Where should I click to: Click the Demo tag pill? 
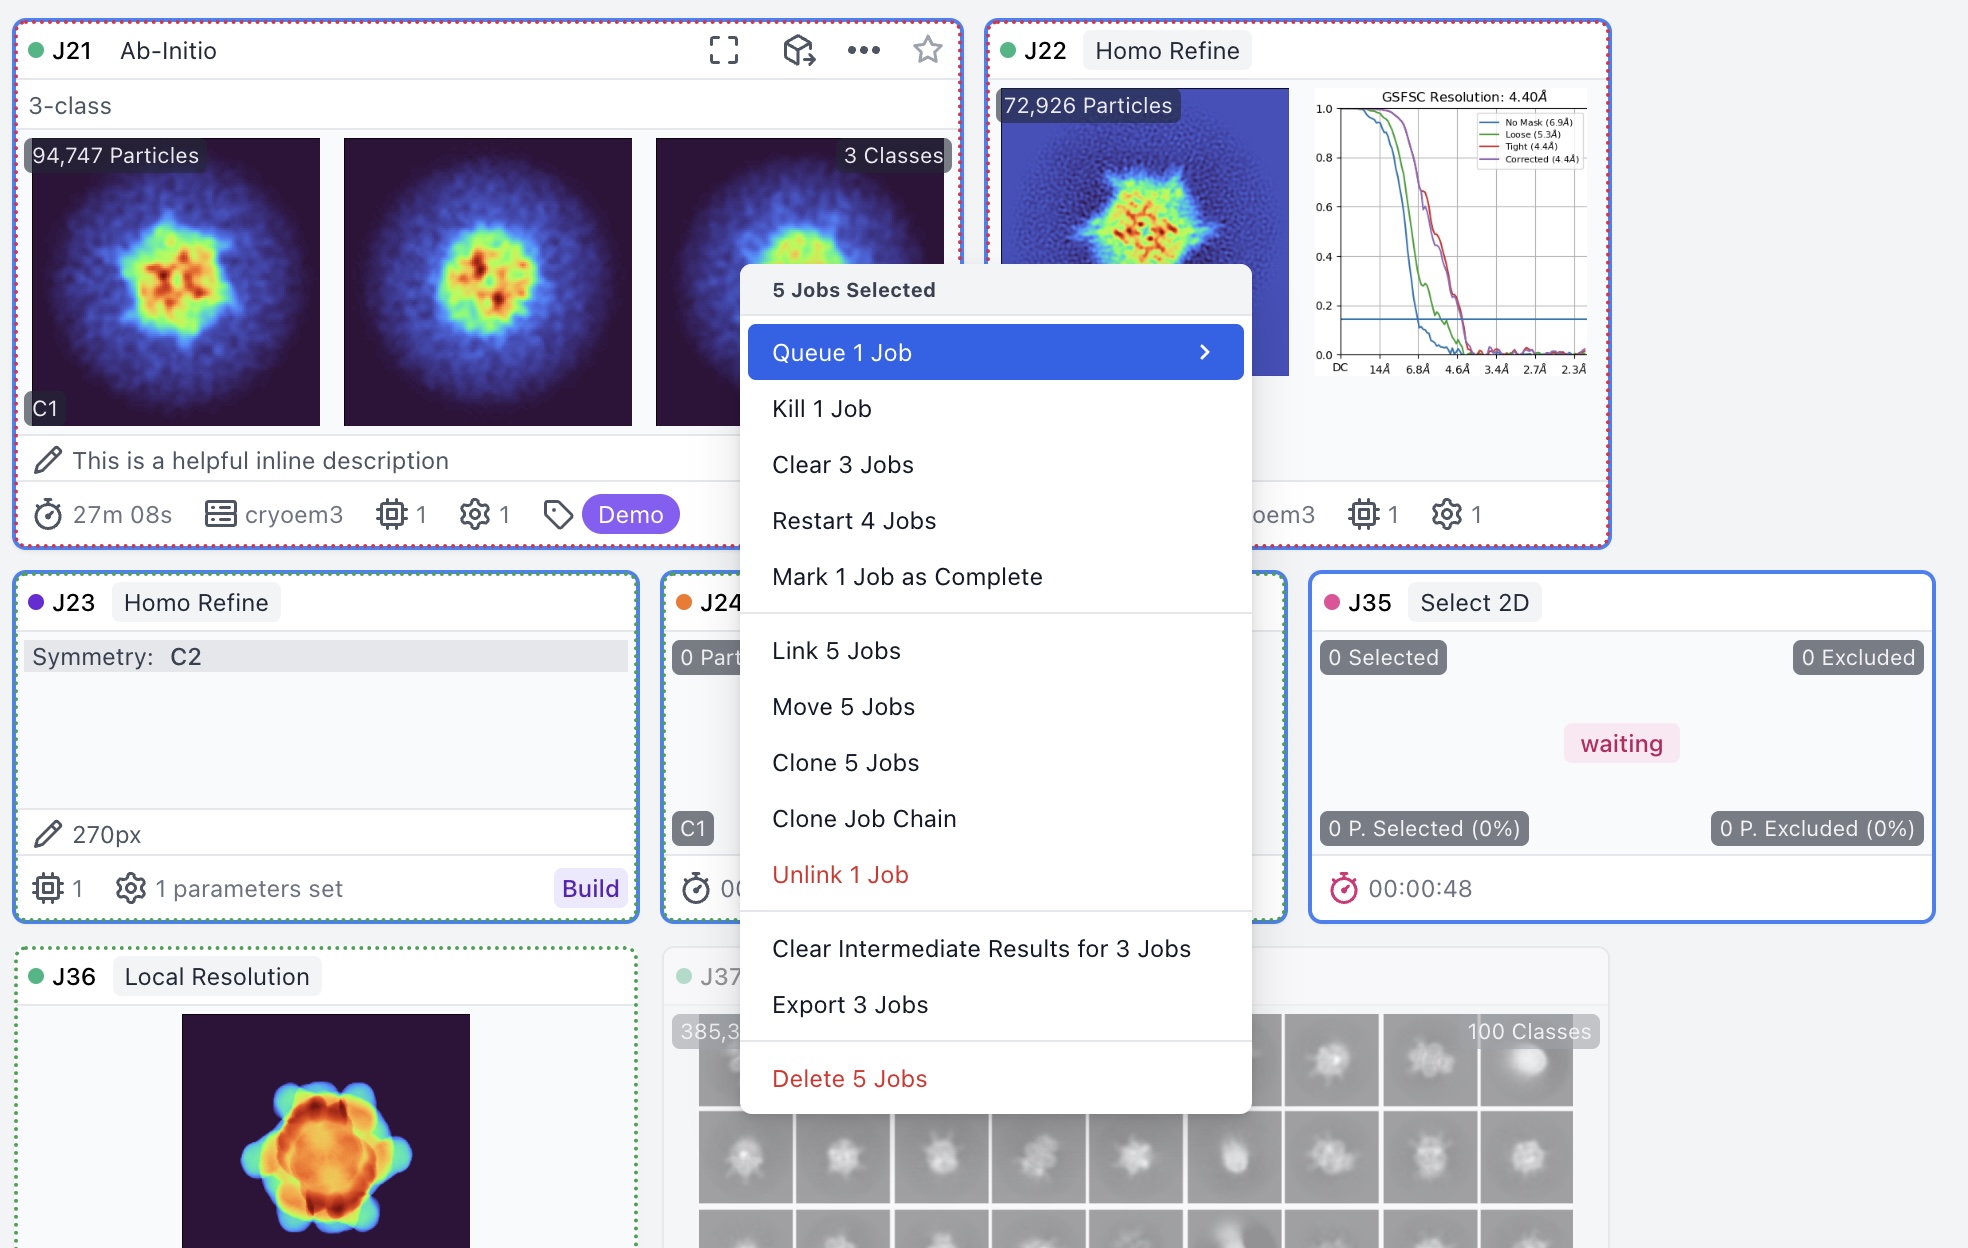630,515
